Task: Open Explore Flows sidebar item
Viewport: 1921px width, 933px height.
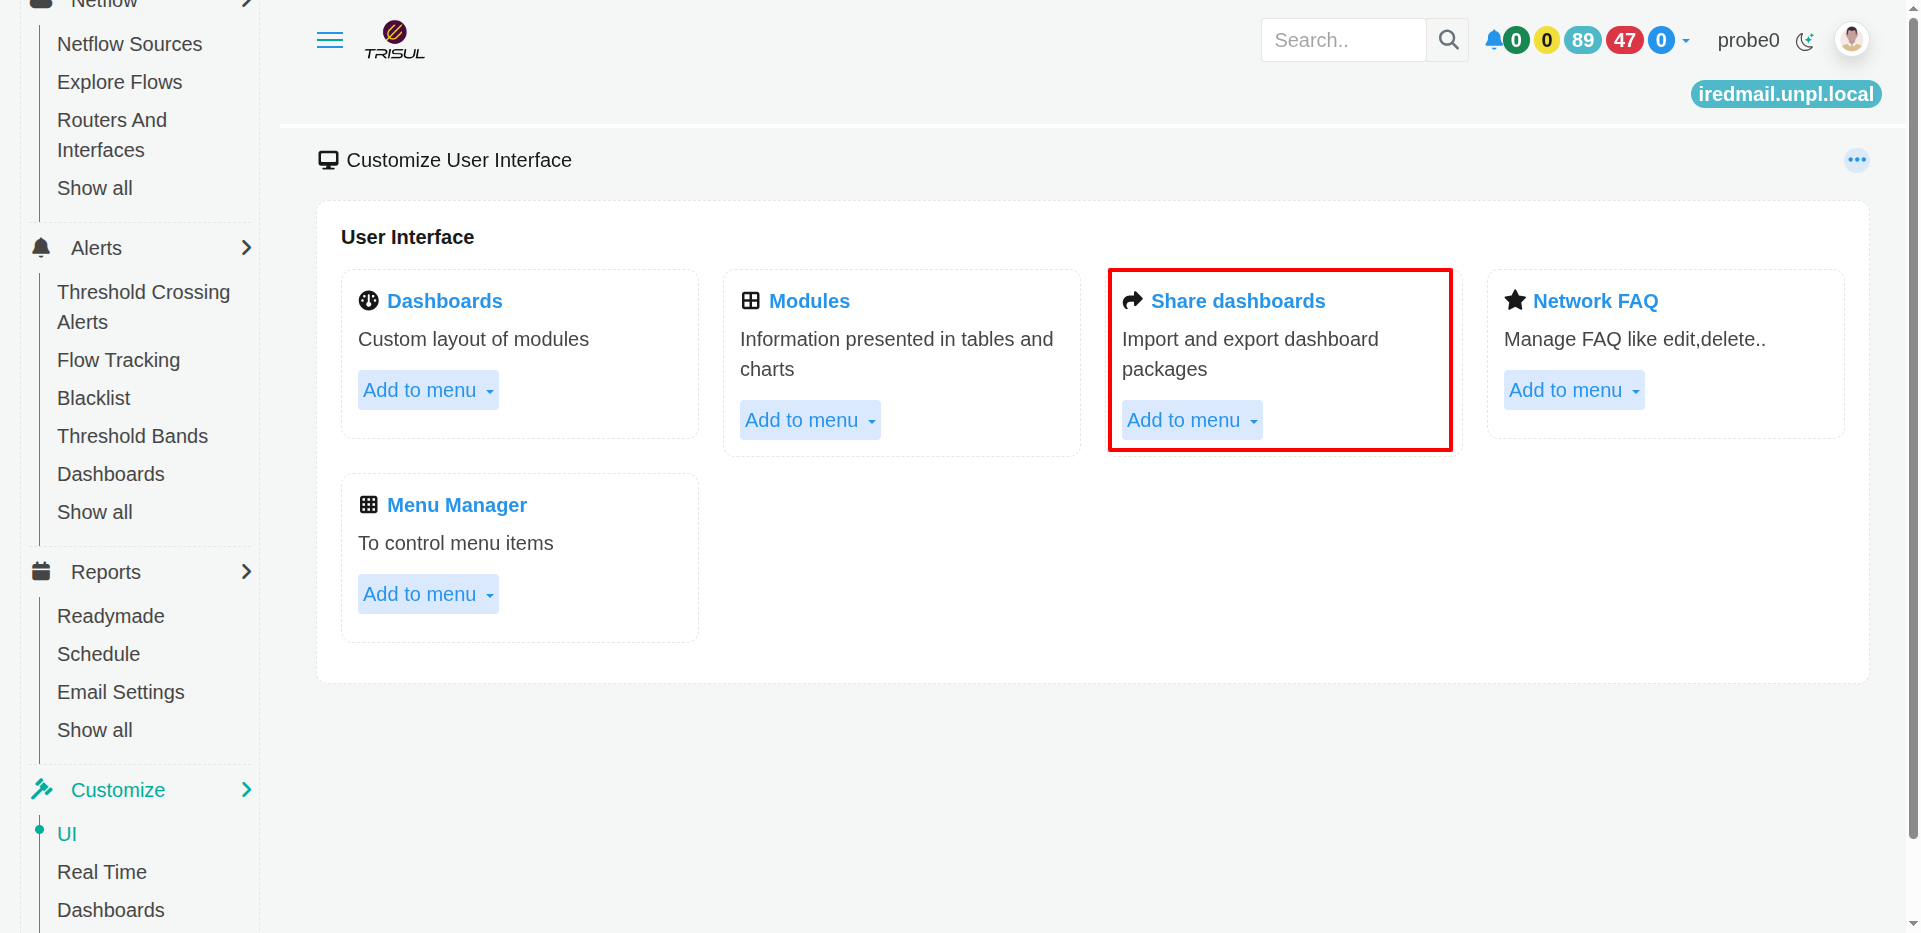Action: (x=119, y=82)
